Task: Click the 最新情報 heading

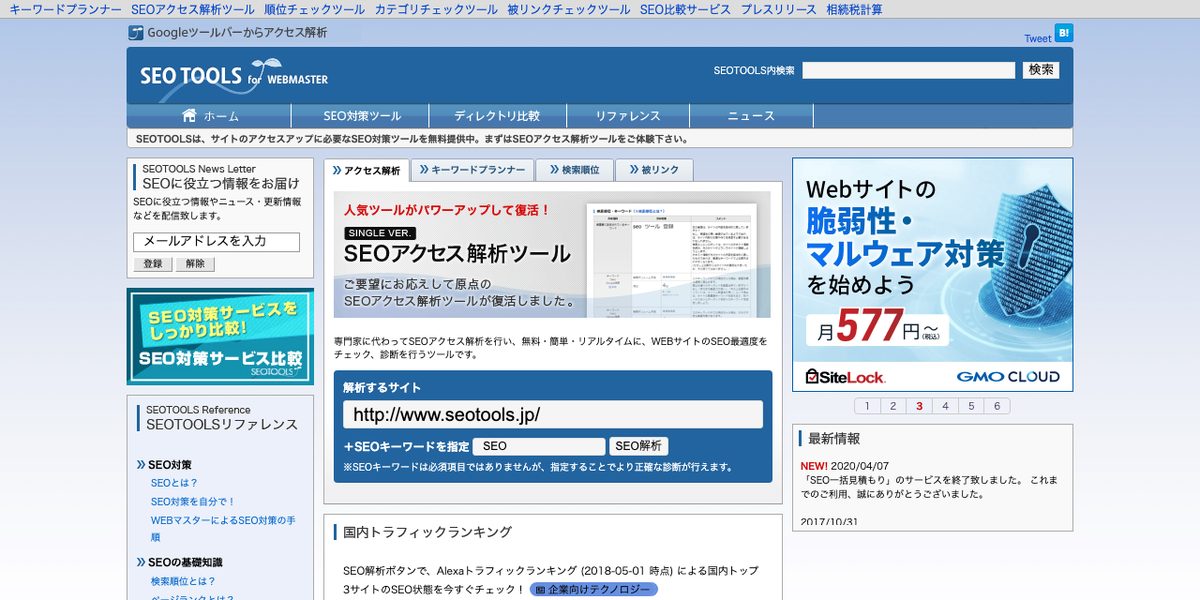Action: pos(834,438)
